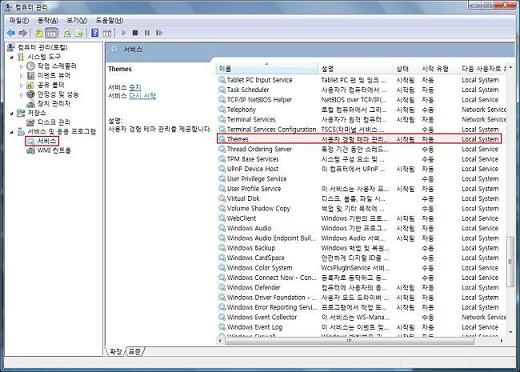Click the export list toolbar icon
Screen dimensions: 520x372
point(79,33)
